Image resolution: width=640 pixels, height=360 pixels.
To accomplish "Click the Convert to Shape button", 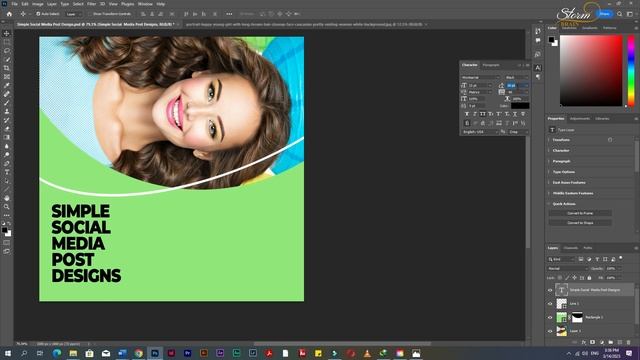I will coord(580,223).
